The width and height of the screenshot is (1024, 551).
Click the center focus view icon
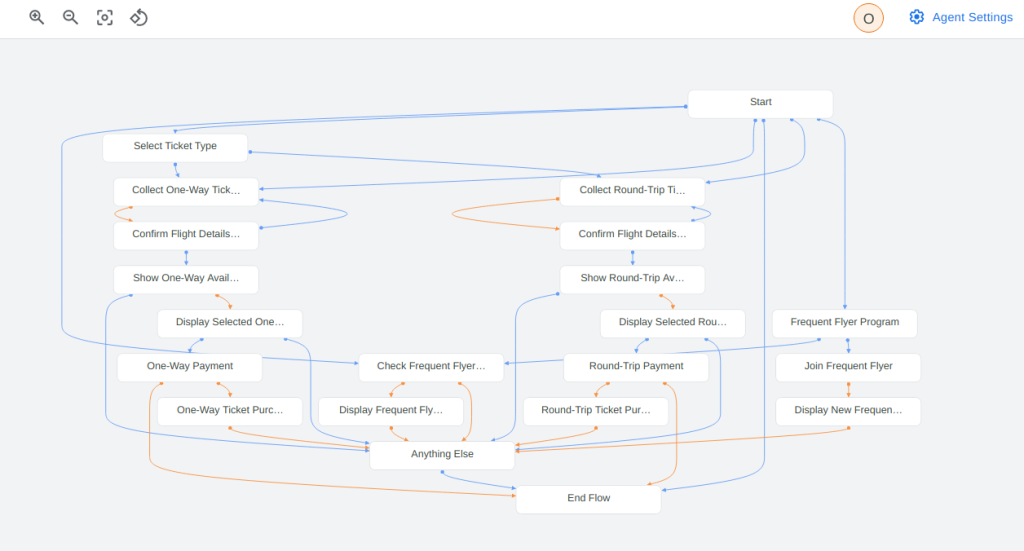pos(105,18)
